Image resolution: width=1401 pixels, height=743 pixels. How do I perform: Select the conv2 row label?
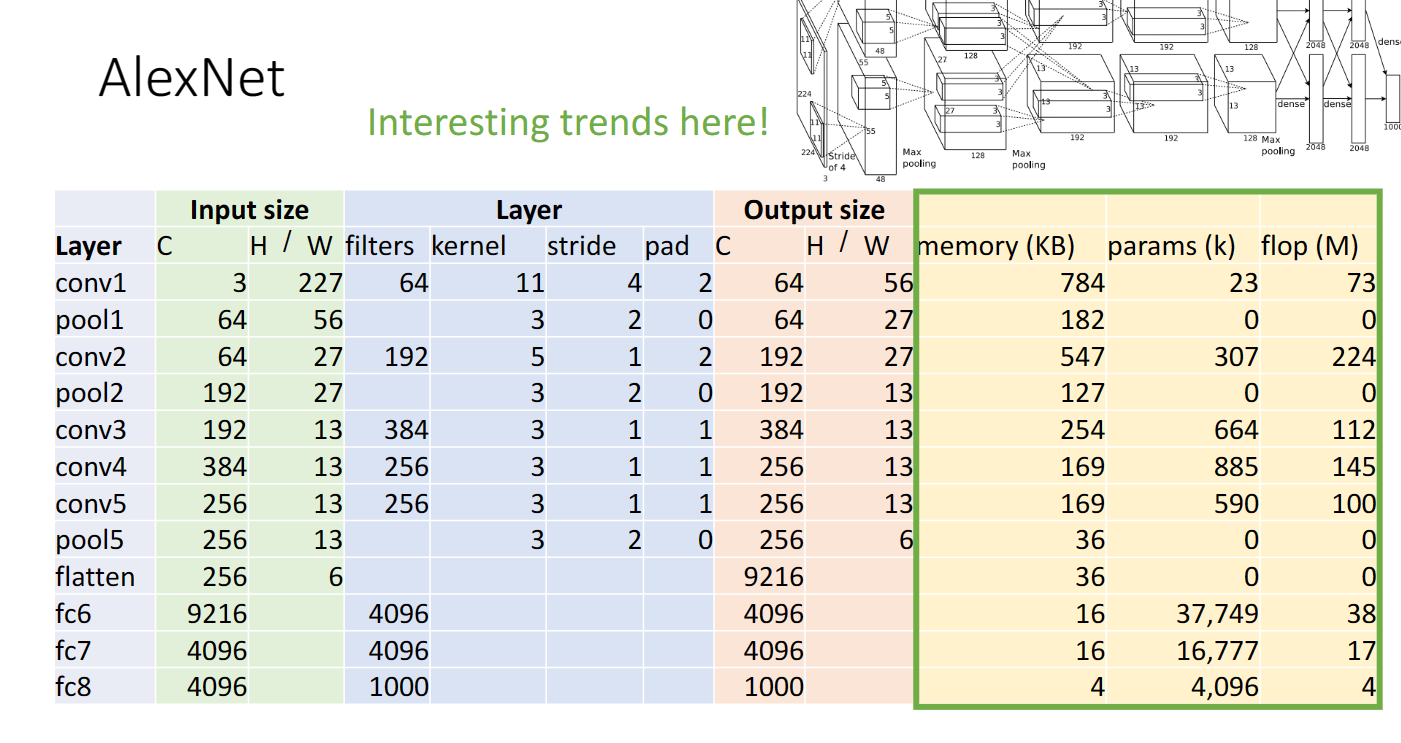pos(91,356)
